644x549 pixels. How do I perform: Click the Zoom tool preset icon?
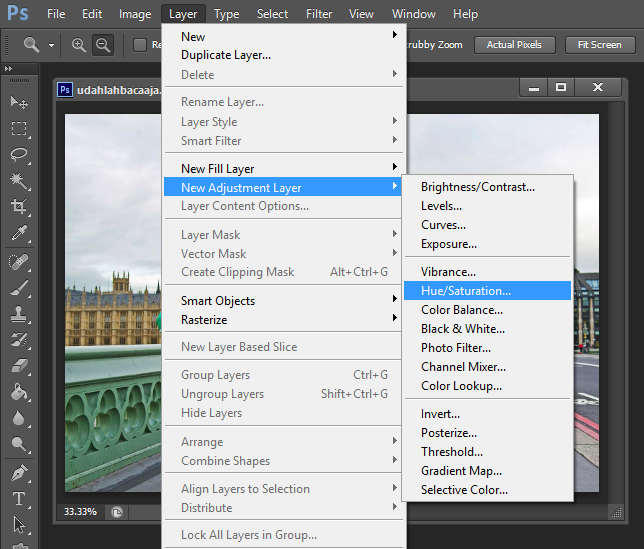tap(32, 44)
